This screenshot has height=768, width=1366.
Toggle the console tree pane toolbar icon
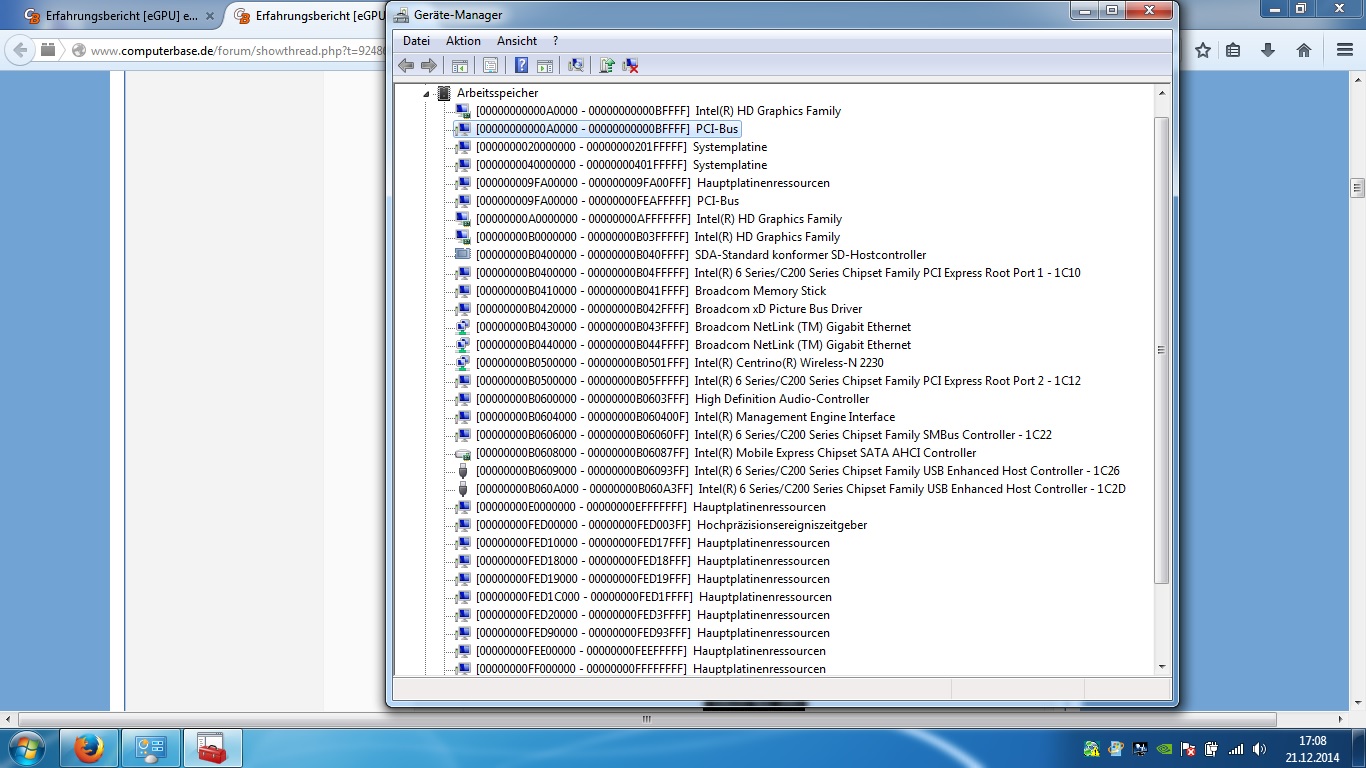point(460,65)
